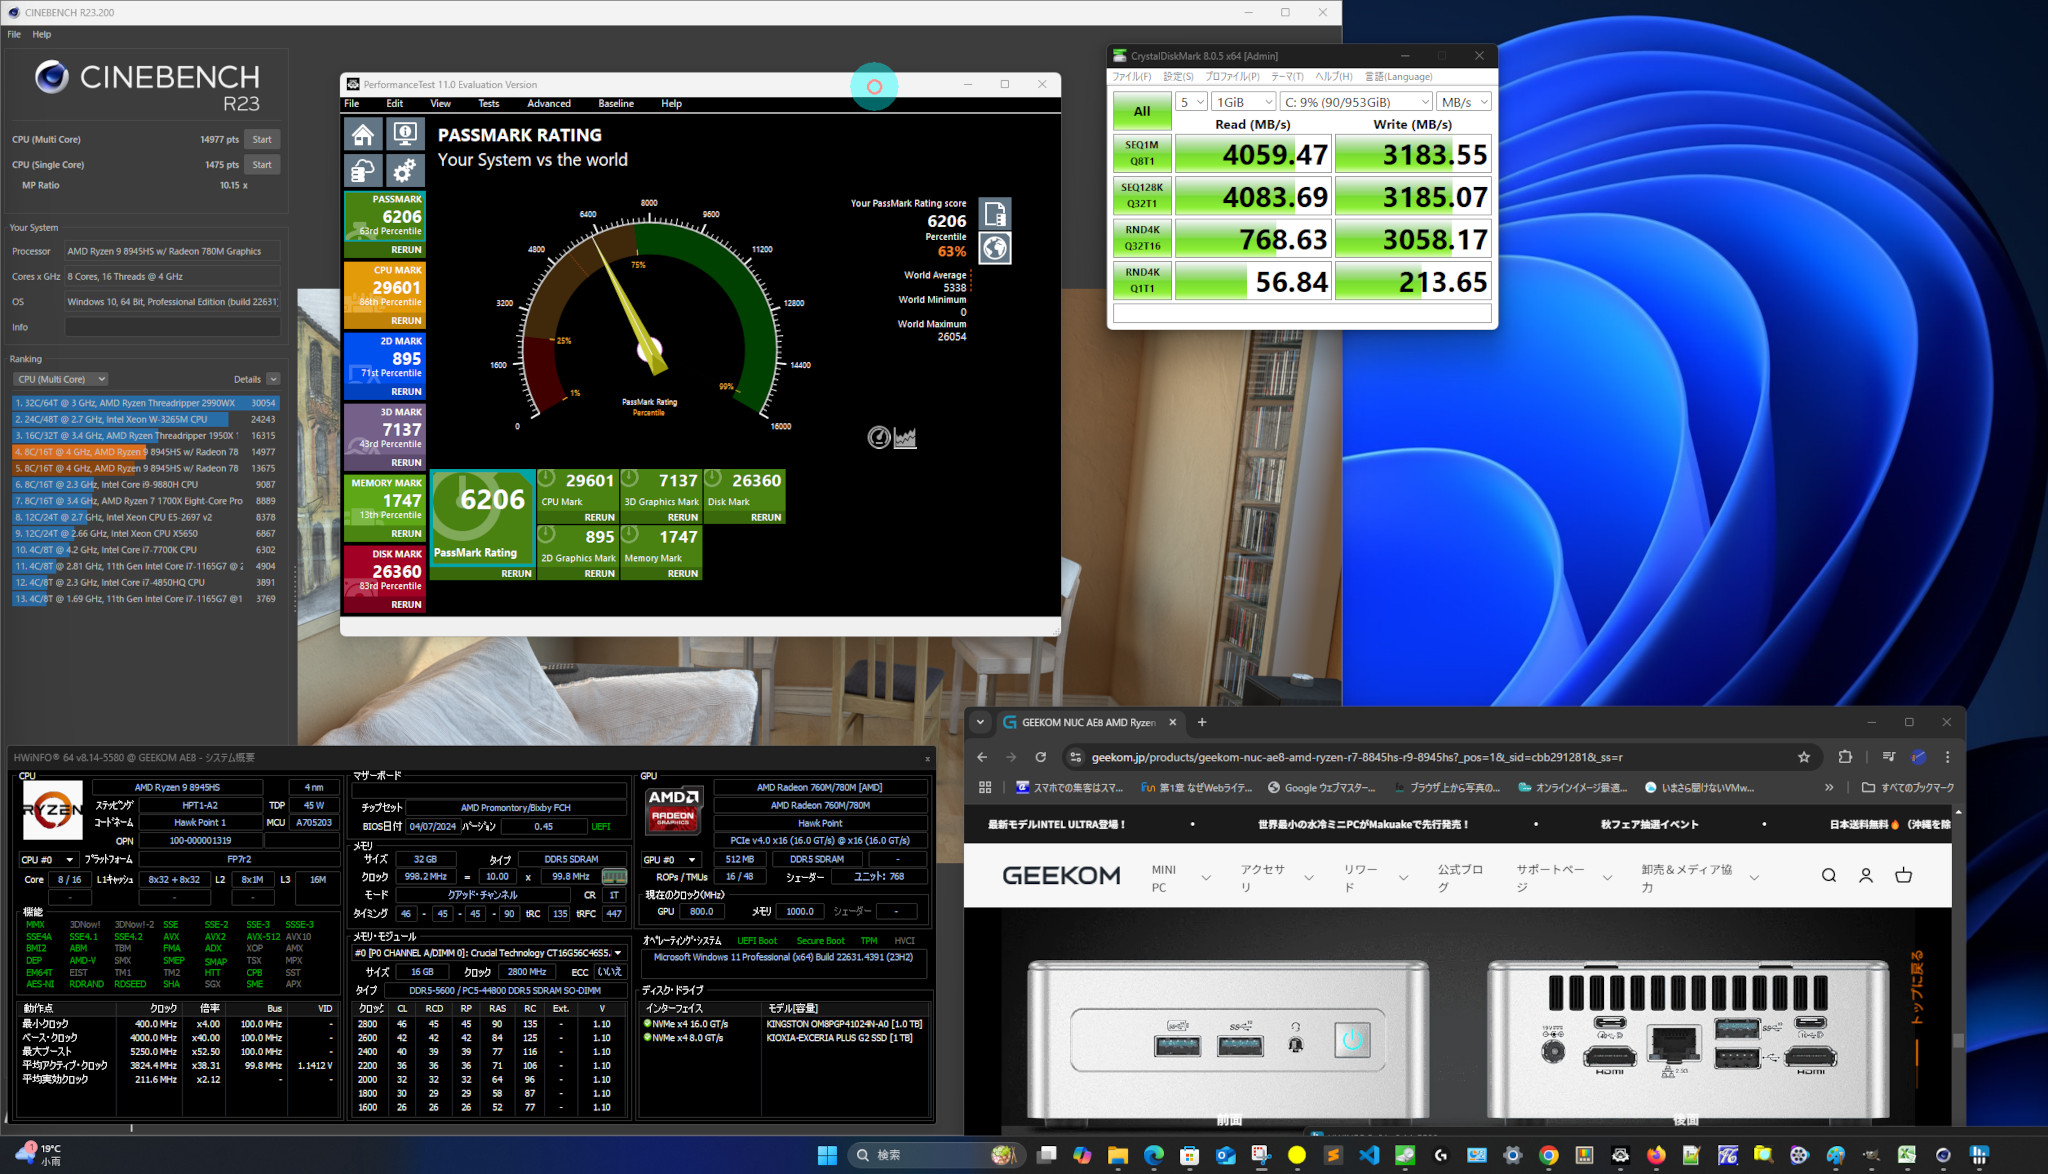Open new Chrome tab plus button
2048x1174 pixels.
click(x=1202, y=722)
